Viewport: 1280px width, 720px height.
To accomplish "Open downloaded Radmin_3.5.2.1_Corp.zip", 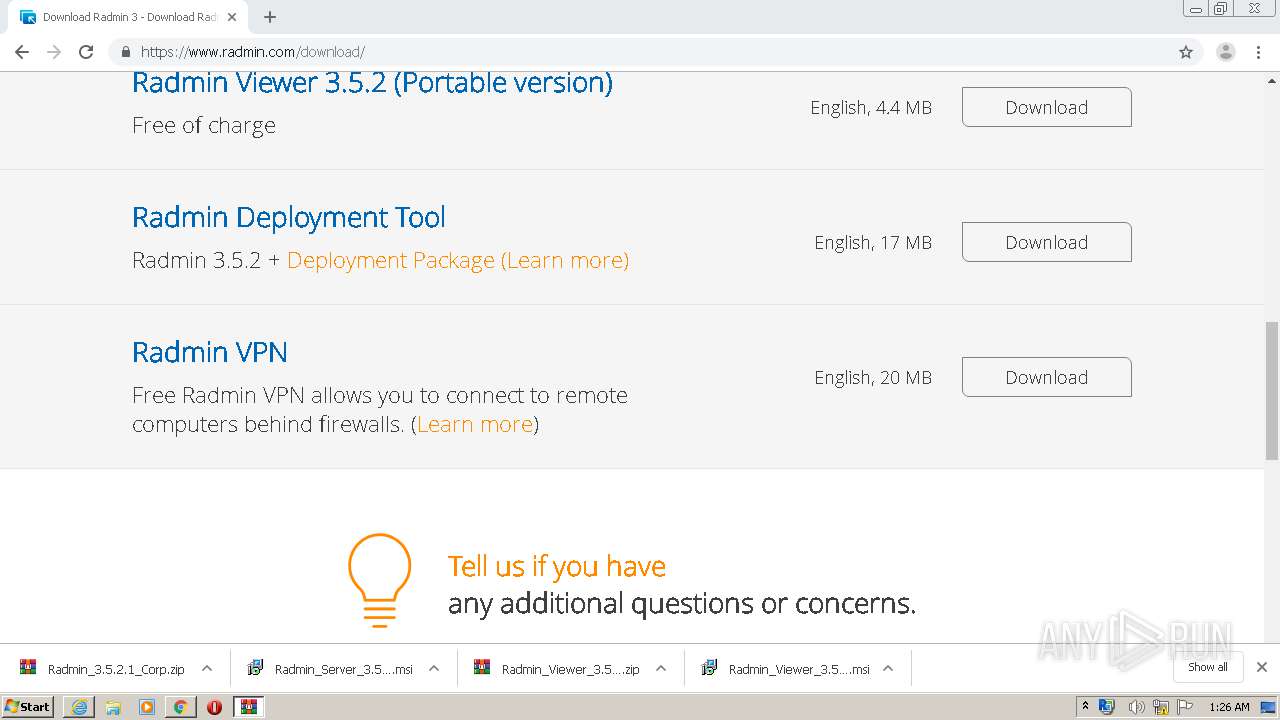I will 103,669.
